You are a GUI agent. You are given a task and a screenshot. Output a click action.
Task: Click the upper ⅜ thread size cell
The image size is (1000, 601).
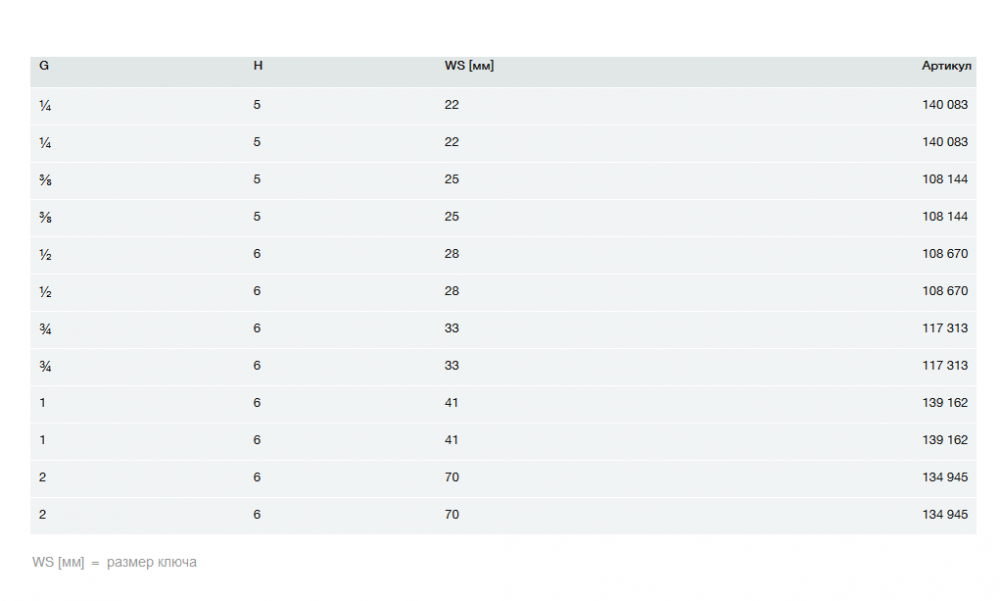tap(45, 180)
